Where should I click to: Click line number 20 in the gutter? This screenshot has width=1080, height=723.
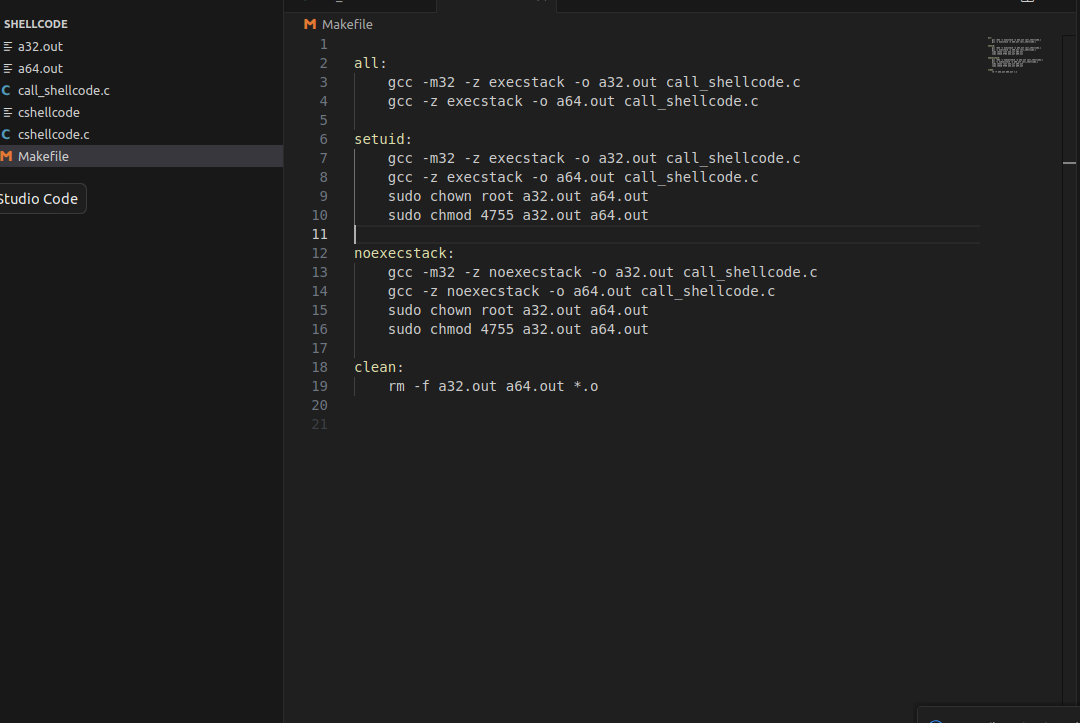pyautogui.click(x=320, y=406)
